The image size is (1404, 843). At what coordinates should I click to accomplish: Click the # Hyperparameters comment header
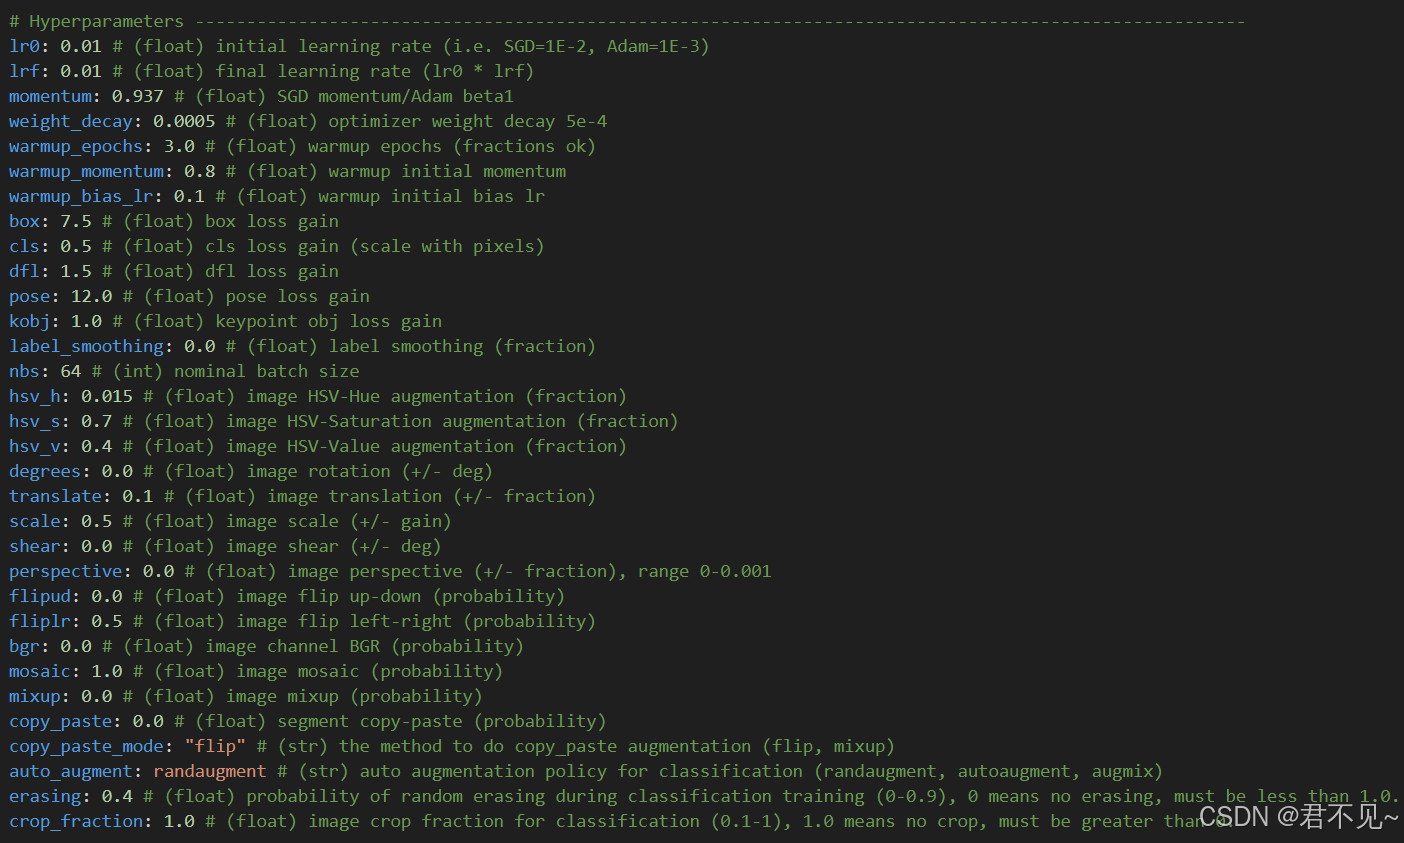pyautogui.click(x=97, y=21)
